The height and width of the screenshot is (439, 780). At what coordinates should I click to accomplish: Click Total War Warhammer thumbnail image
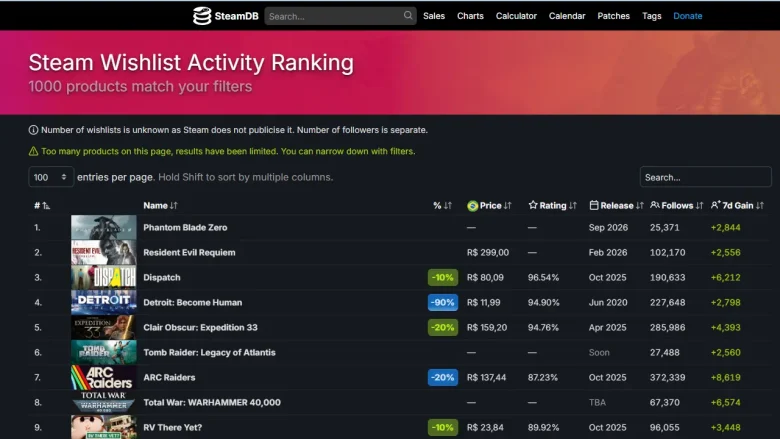point(103,402)
